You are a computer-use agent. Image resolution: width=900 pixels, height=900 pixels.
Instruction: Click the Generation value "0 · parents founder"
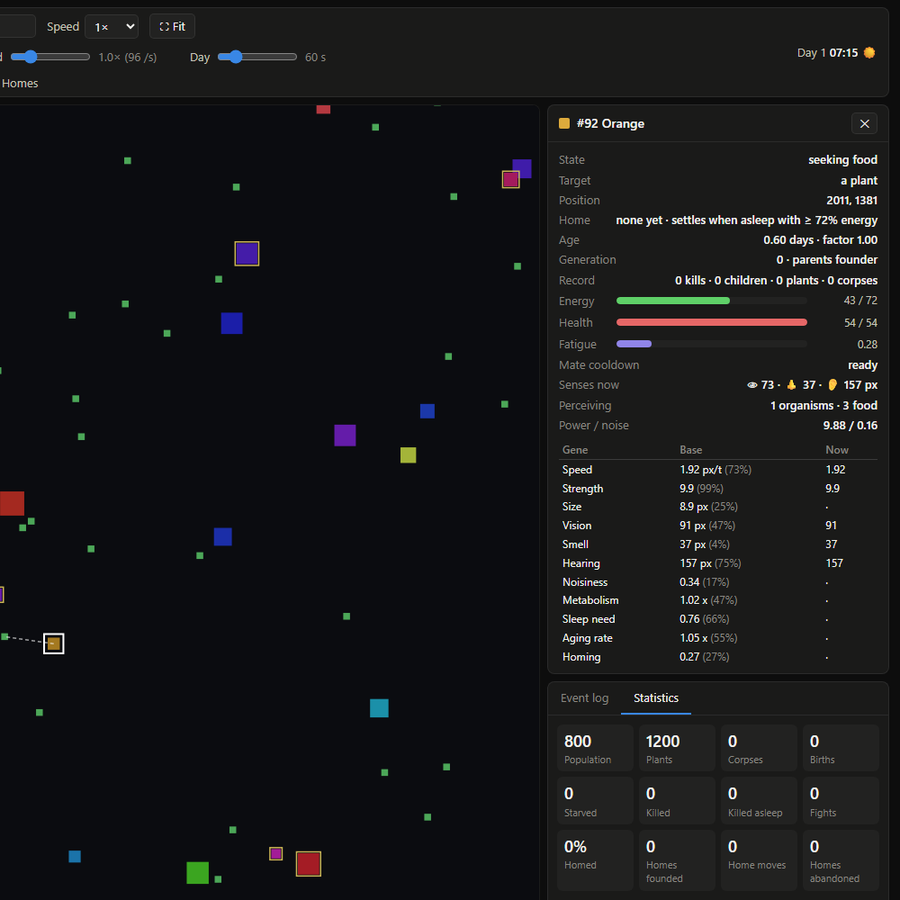(826, 260)
